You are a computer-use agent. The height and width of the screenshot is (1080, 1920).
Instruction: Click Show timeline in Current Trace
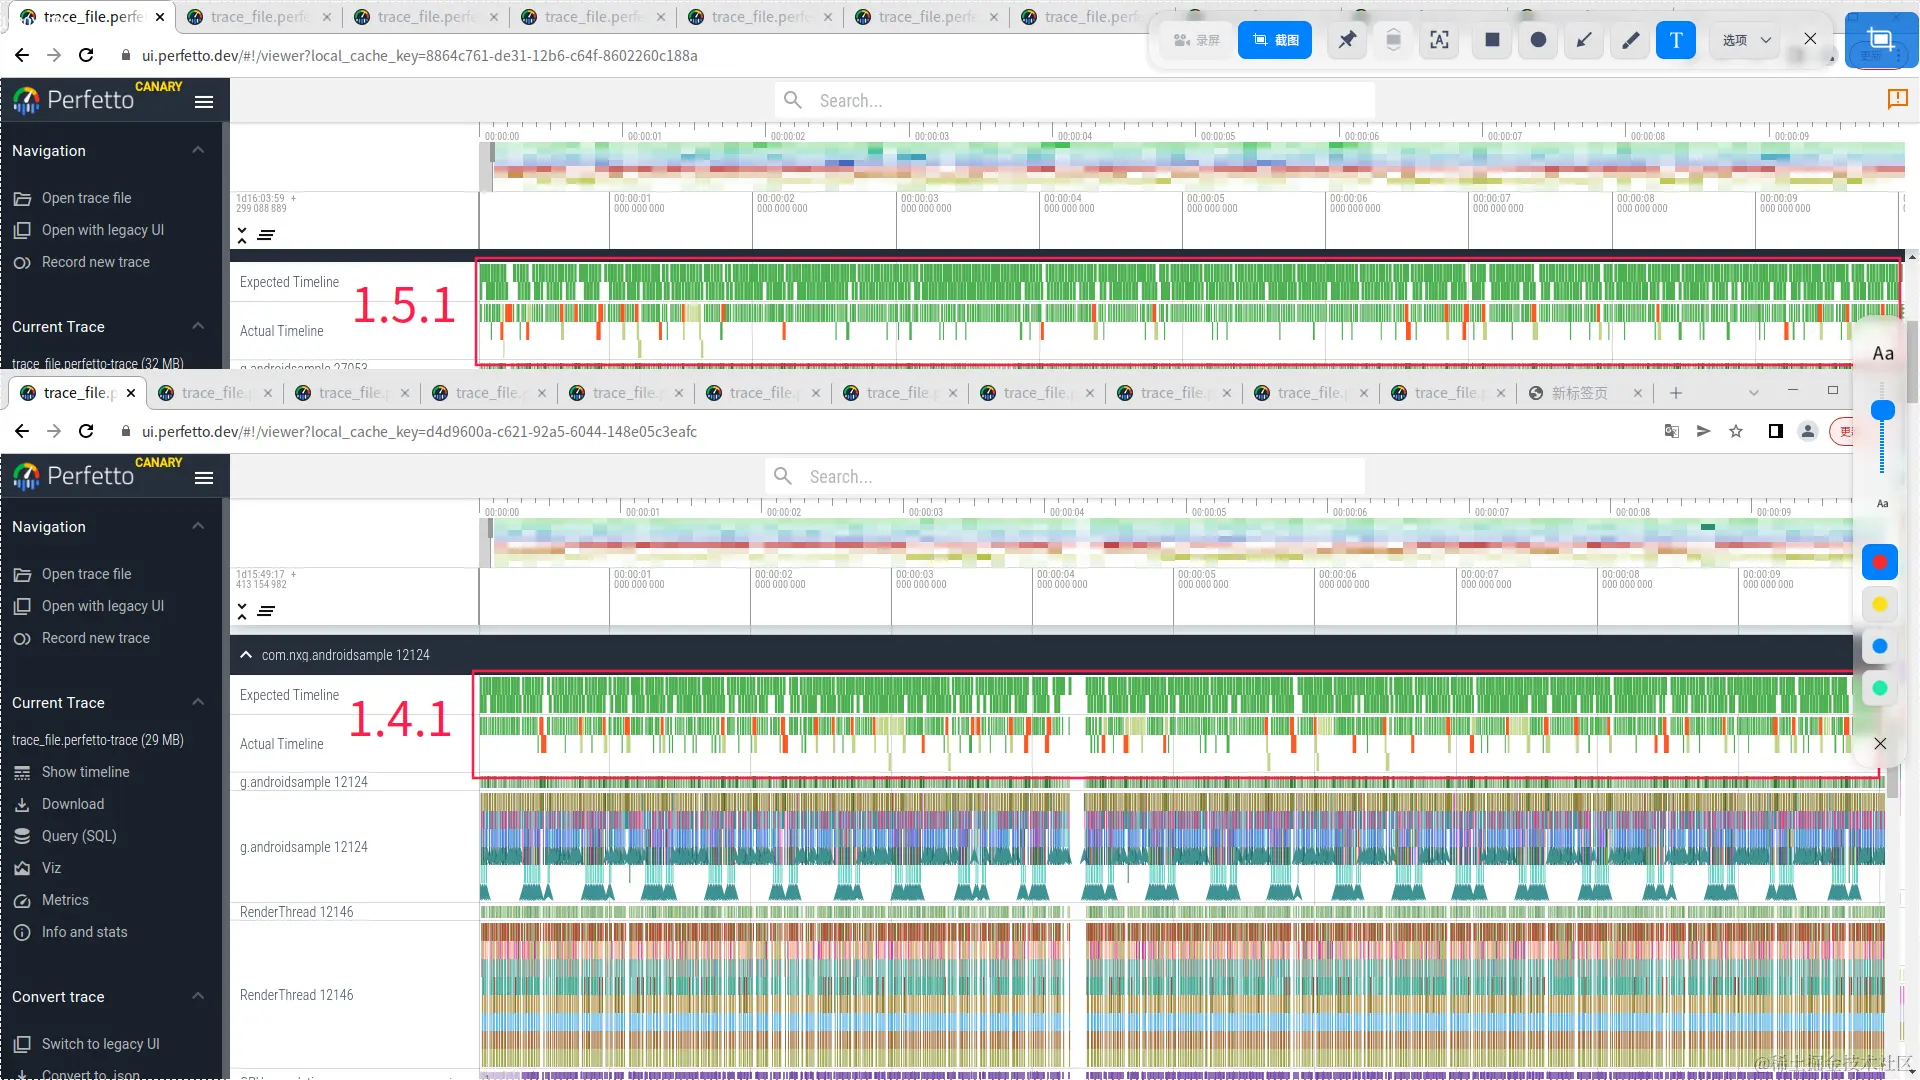(85, 772)
